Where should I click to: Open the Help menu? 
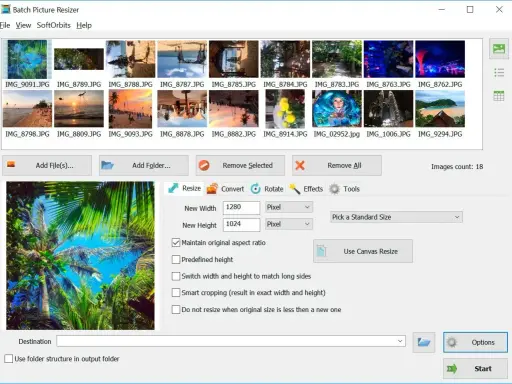click(x=84, y=25)
